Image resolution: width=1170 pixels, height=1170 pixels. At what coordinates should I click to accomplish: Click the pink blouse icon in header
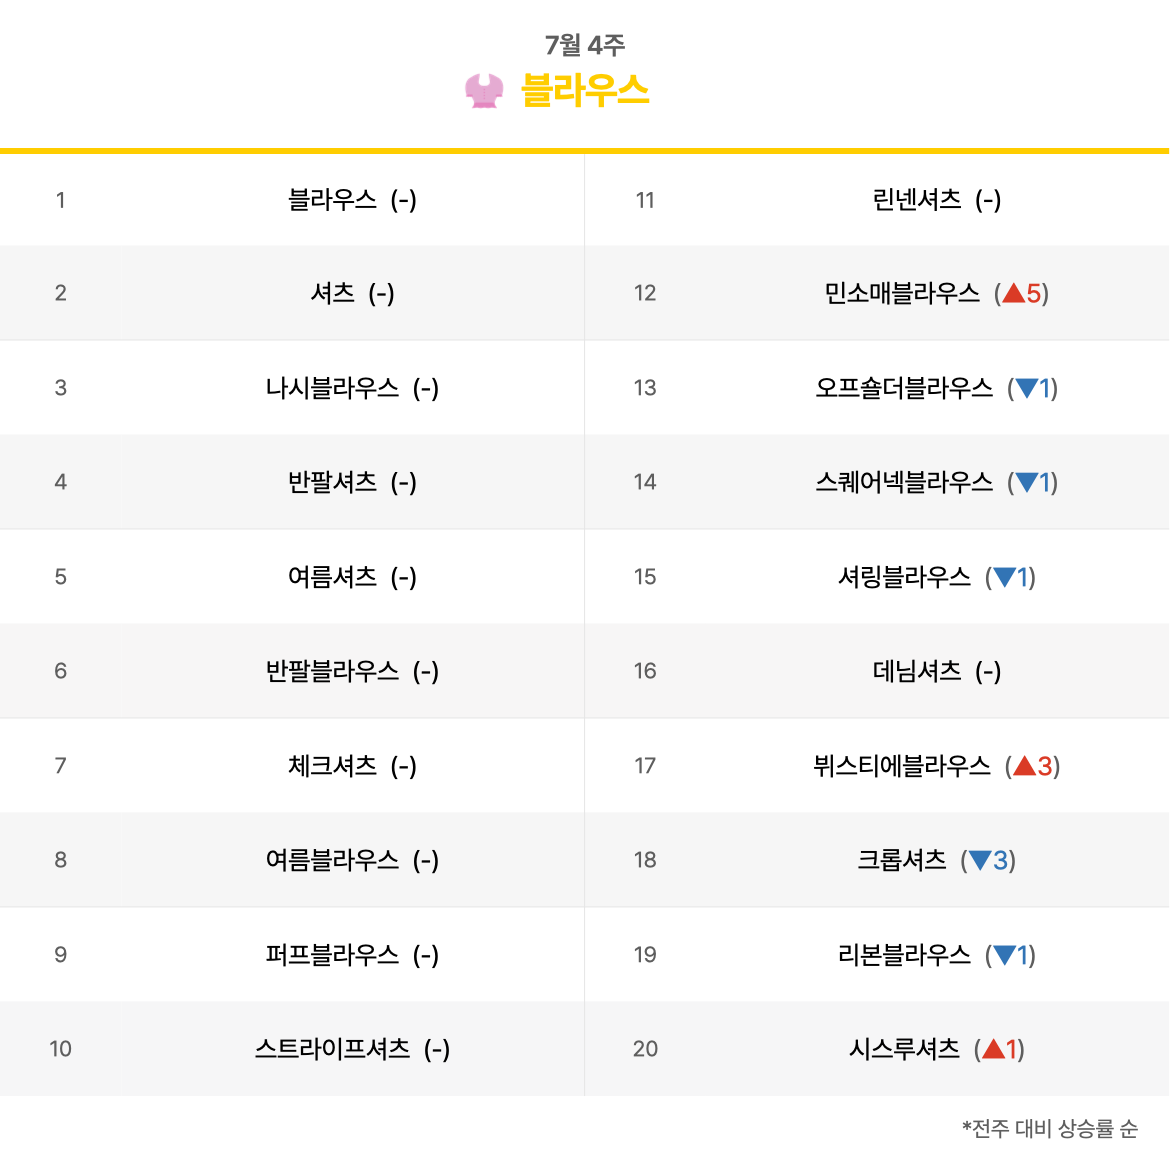(484, 91)
